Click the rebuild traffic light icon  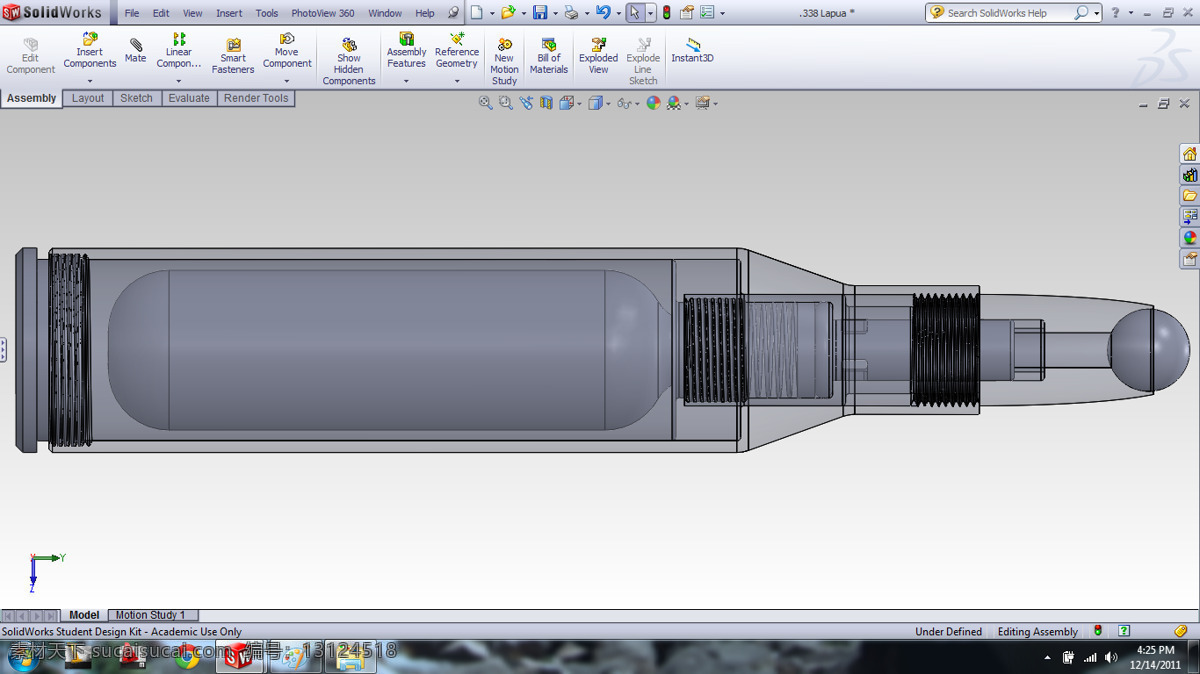coord(667,13)
